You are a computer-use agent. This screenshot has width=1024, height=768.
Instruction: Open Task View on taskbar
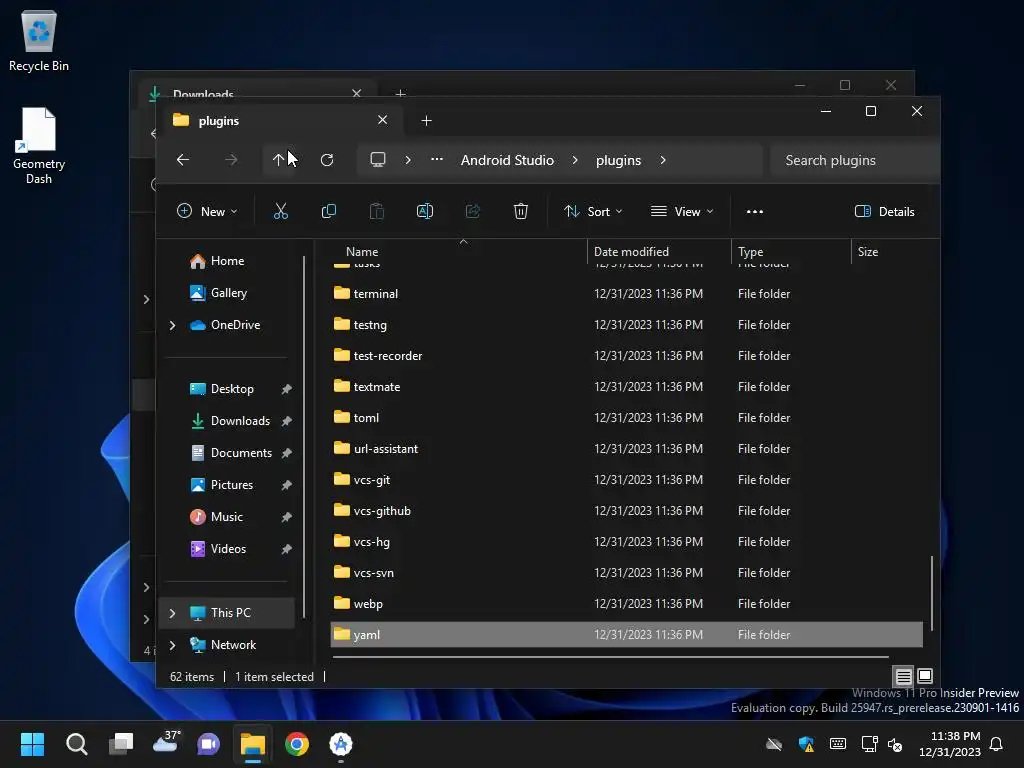tap(121, 744)
